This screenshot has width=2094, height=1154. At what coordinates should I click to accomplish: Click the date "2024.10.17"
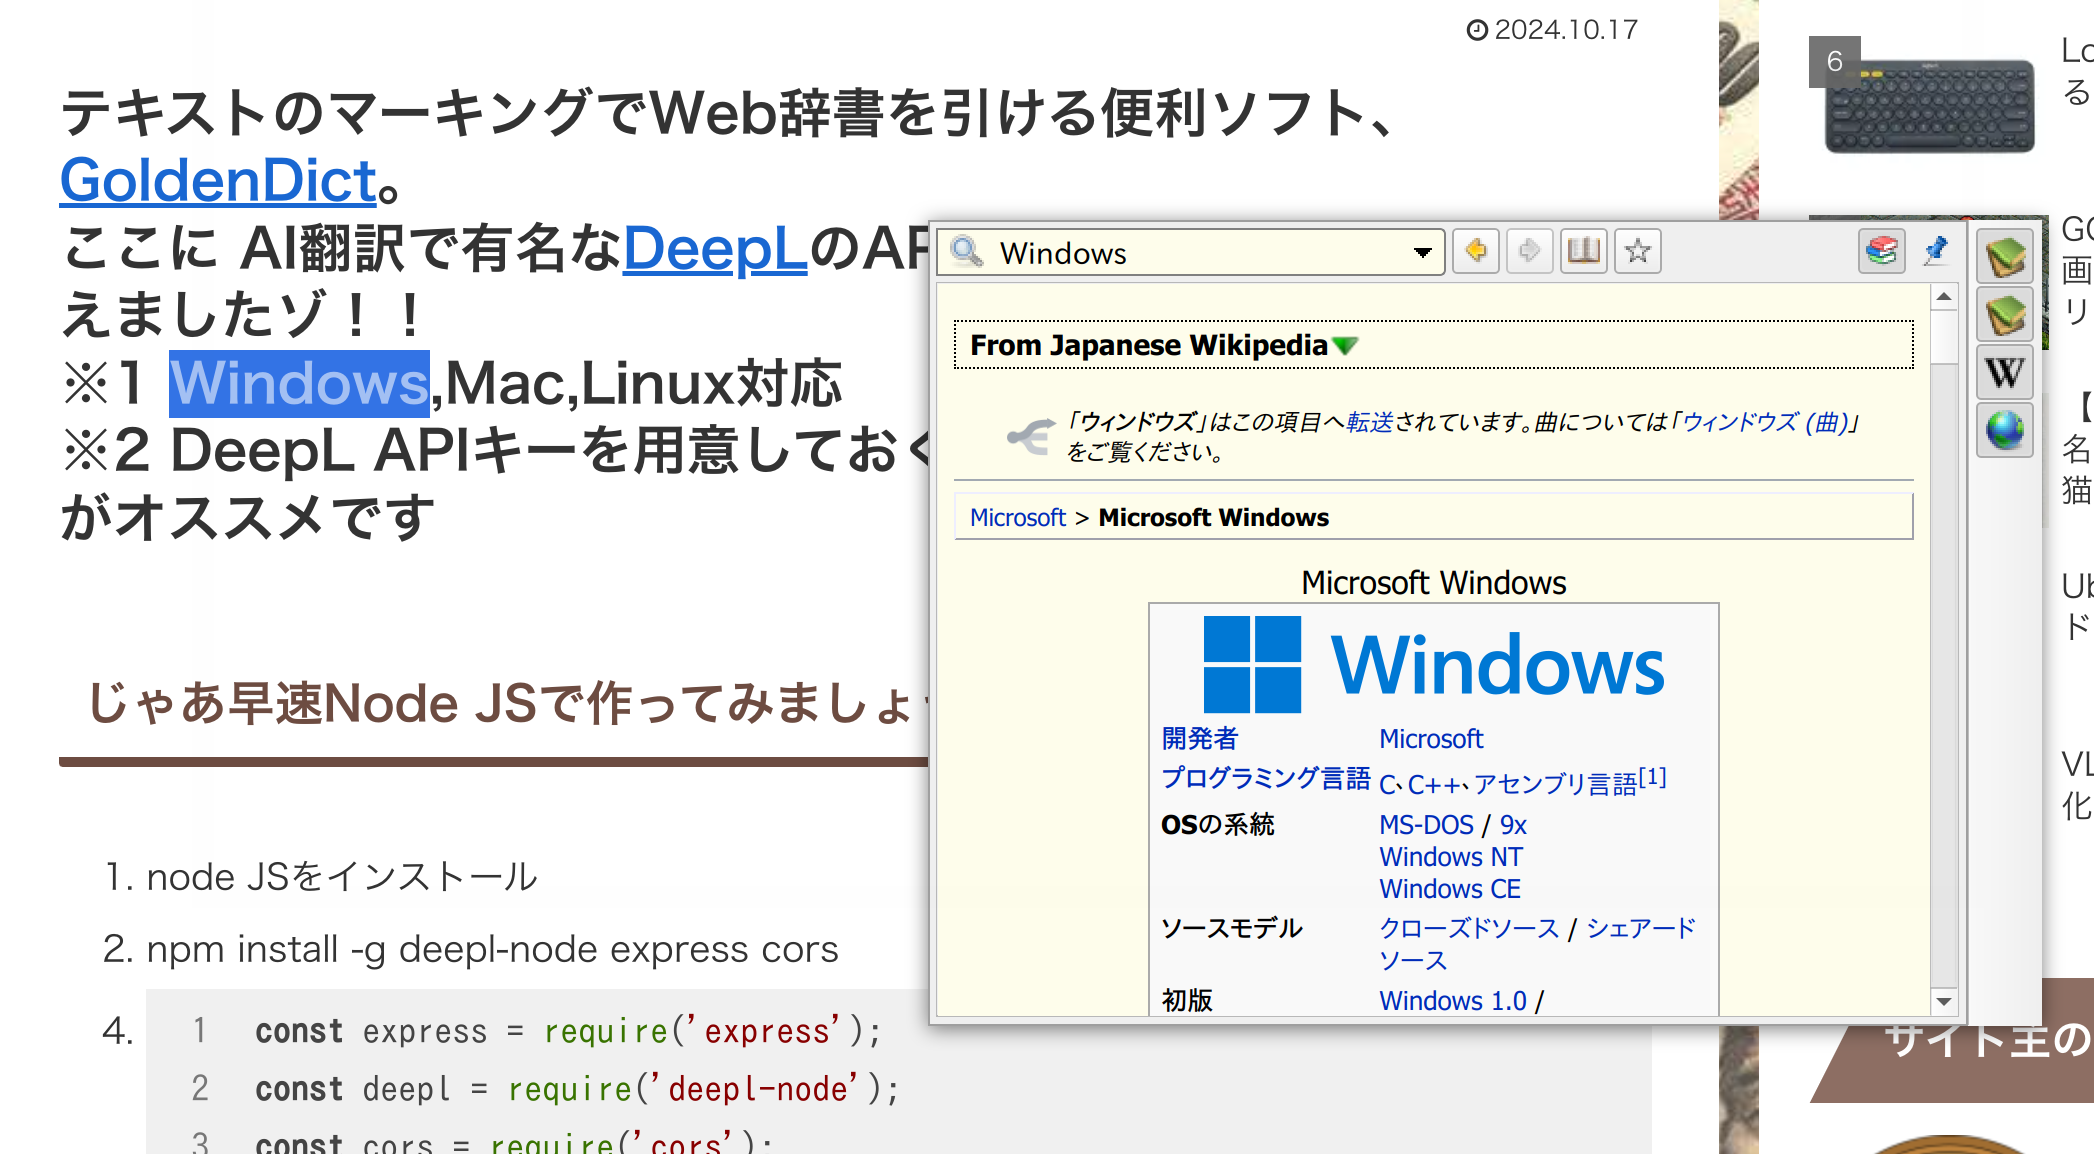pos(1566,30)
